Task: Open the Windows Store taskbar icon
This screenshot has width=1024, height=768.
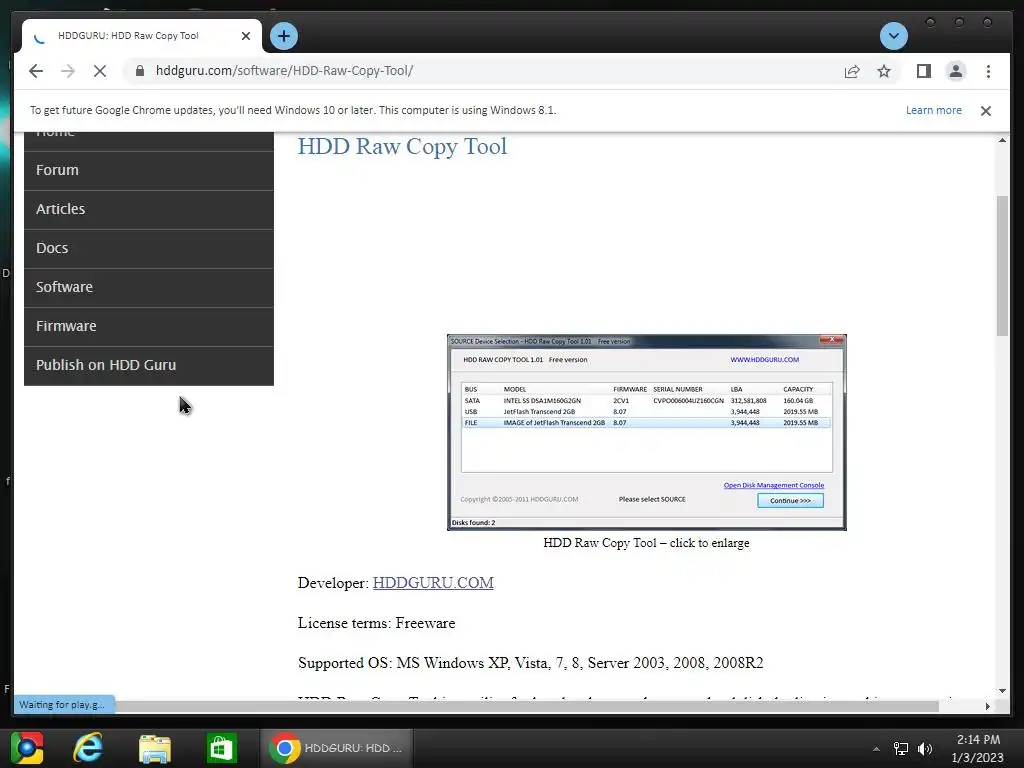Action: tap(221, 748)
